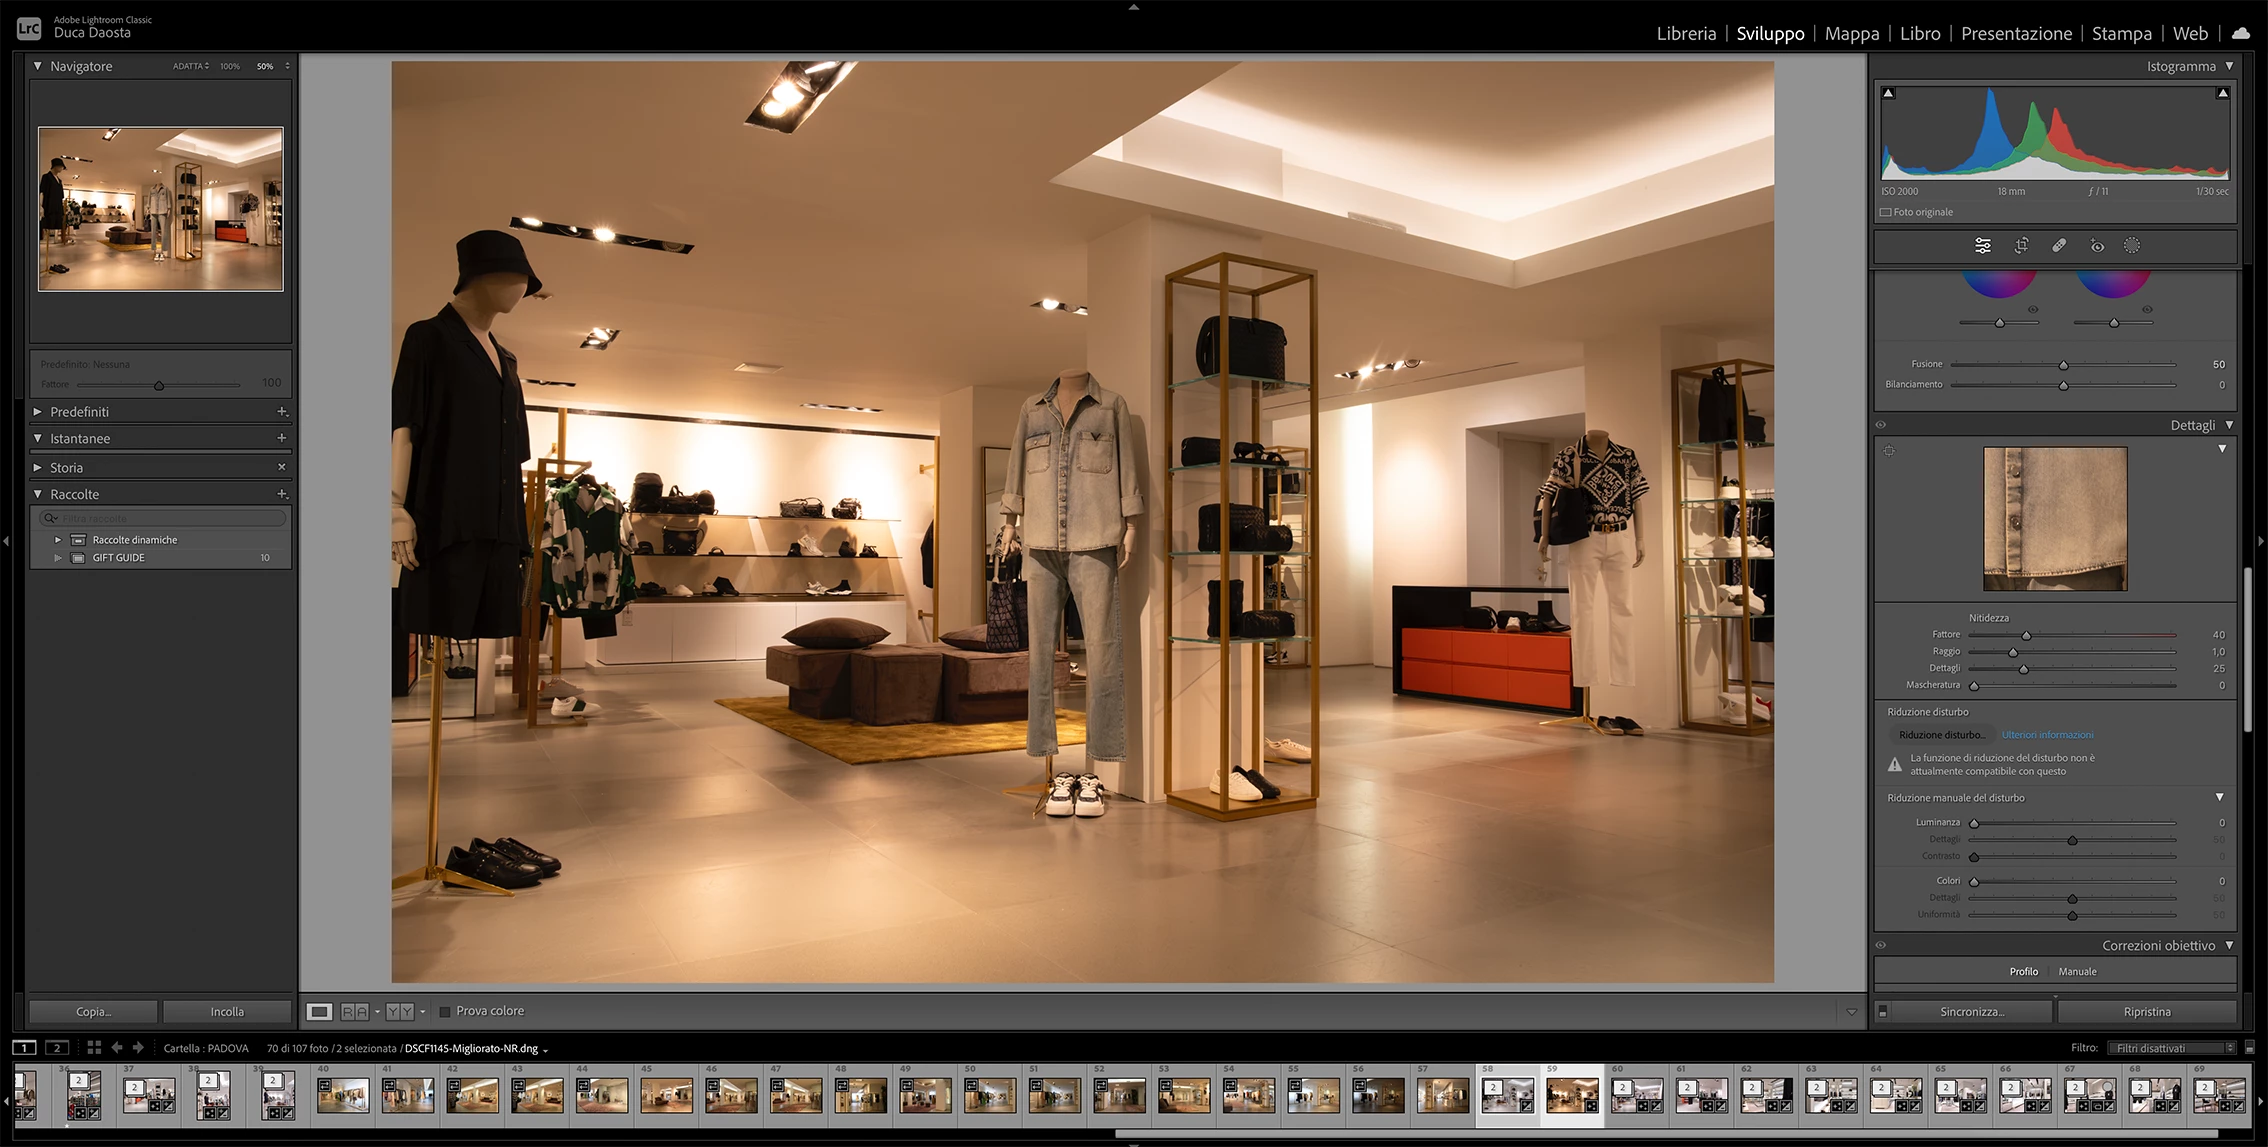Image resolution: width=2268 pixels, height=1147 pixels.
Task: Open the Masking tool circle icon
Action: [2132, 246]
